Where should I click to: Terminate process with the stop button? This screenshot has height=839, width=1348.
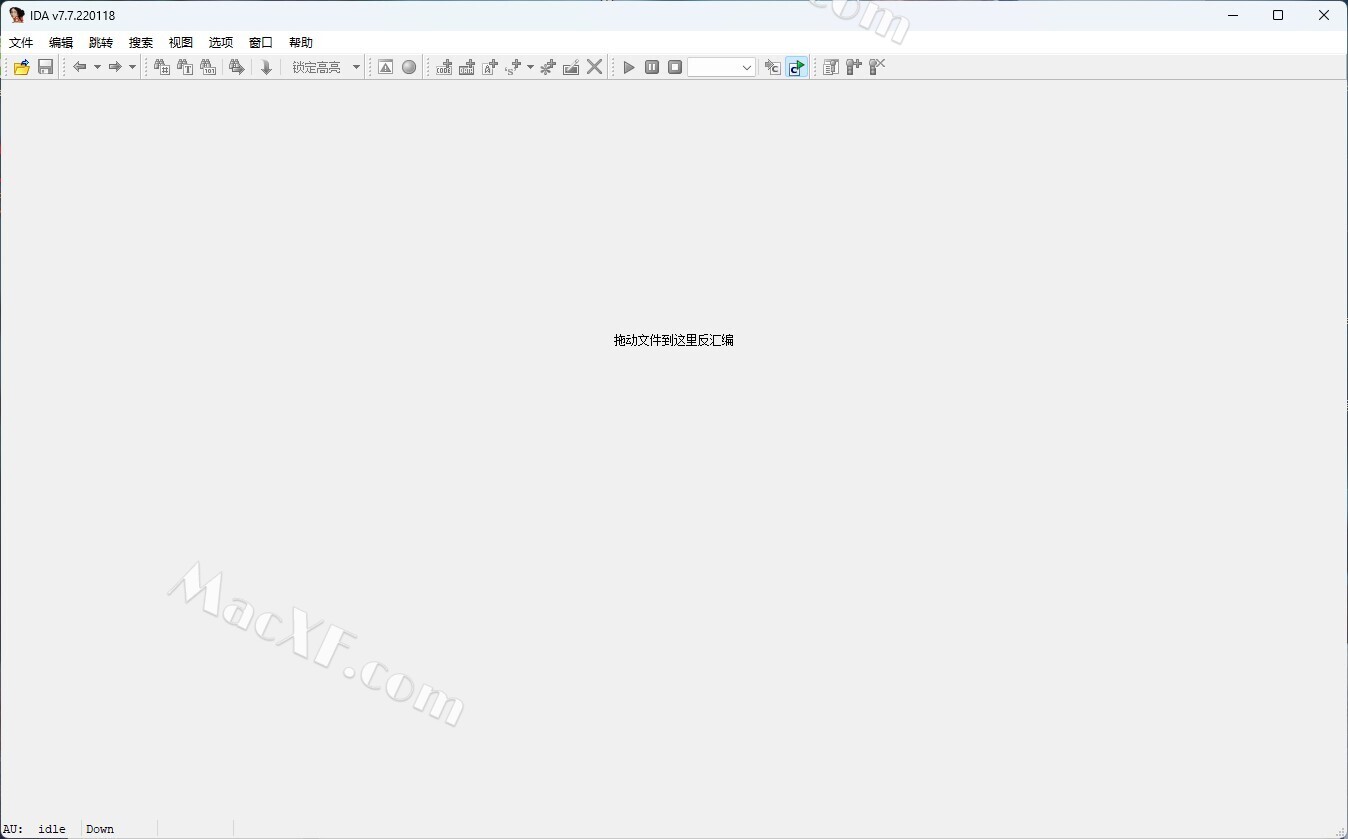click(675, 67)
